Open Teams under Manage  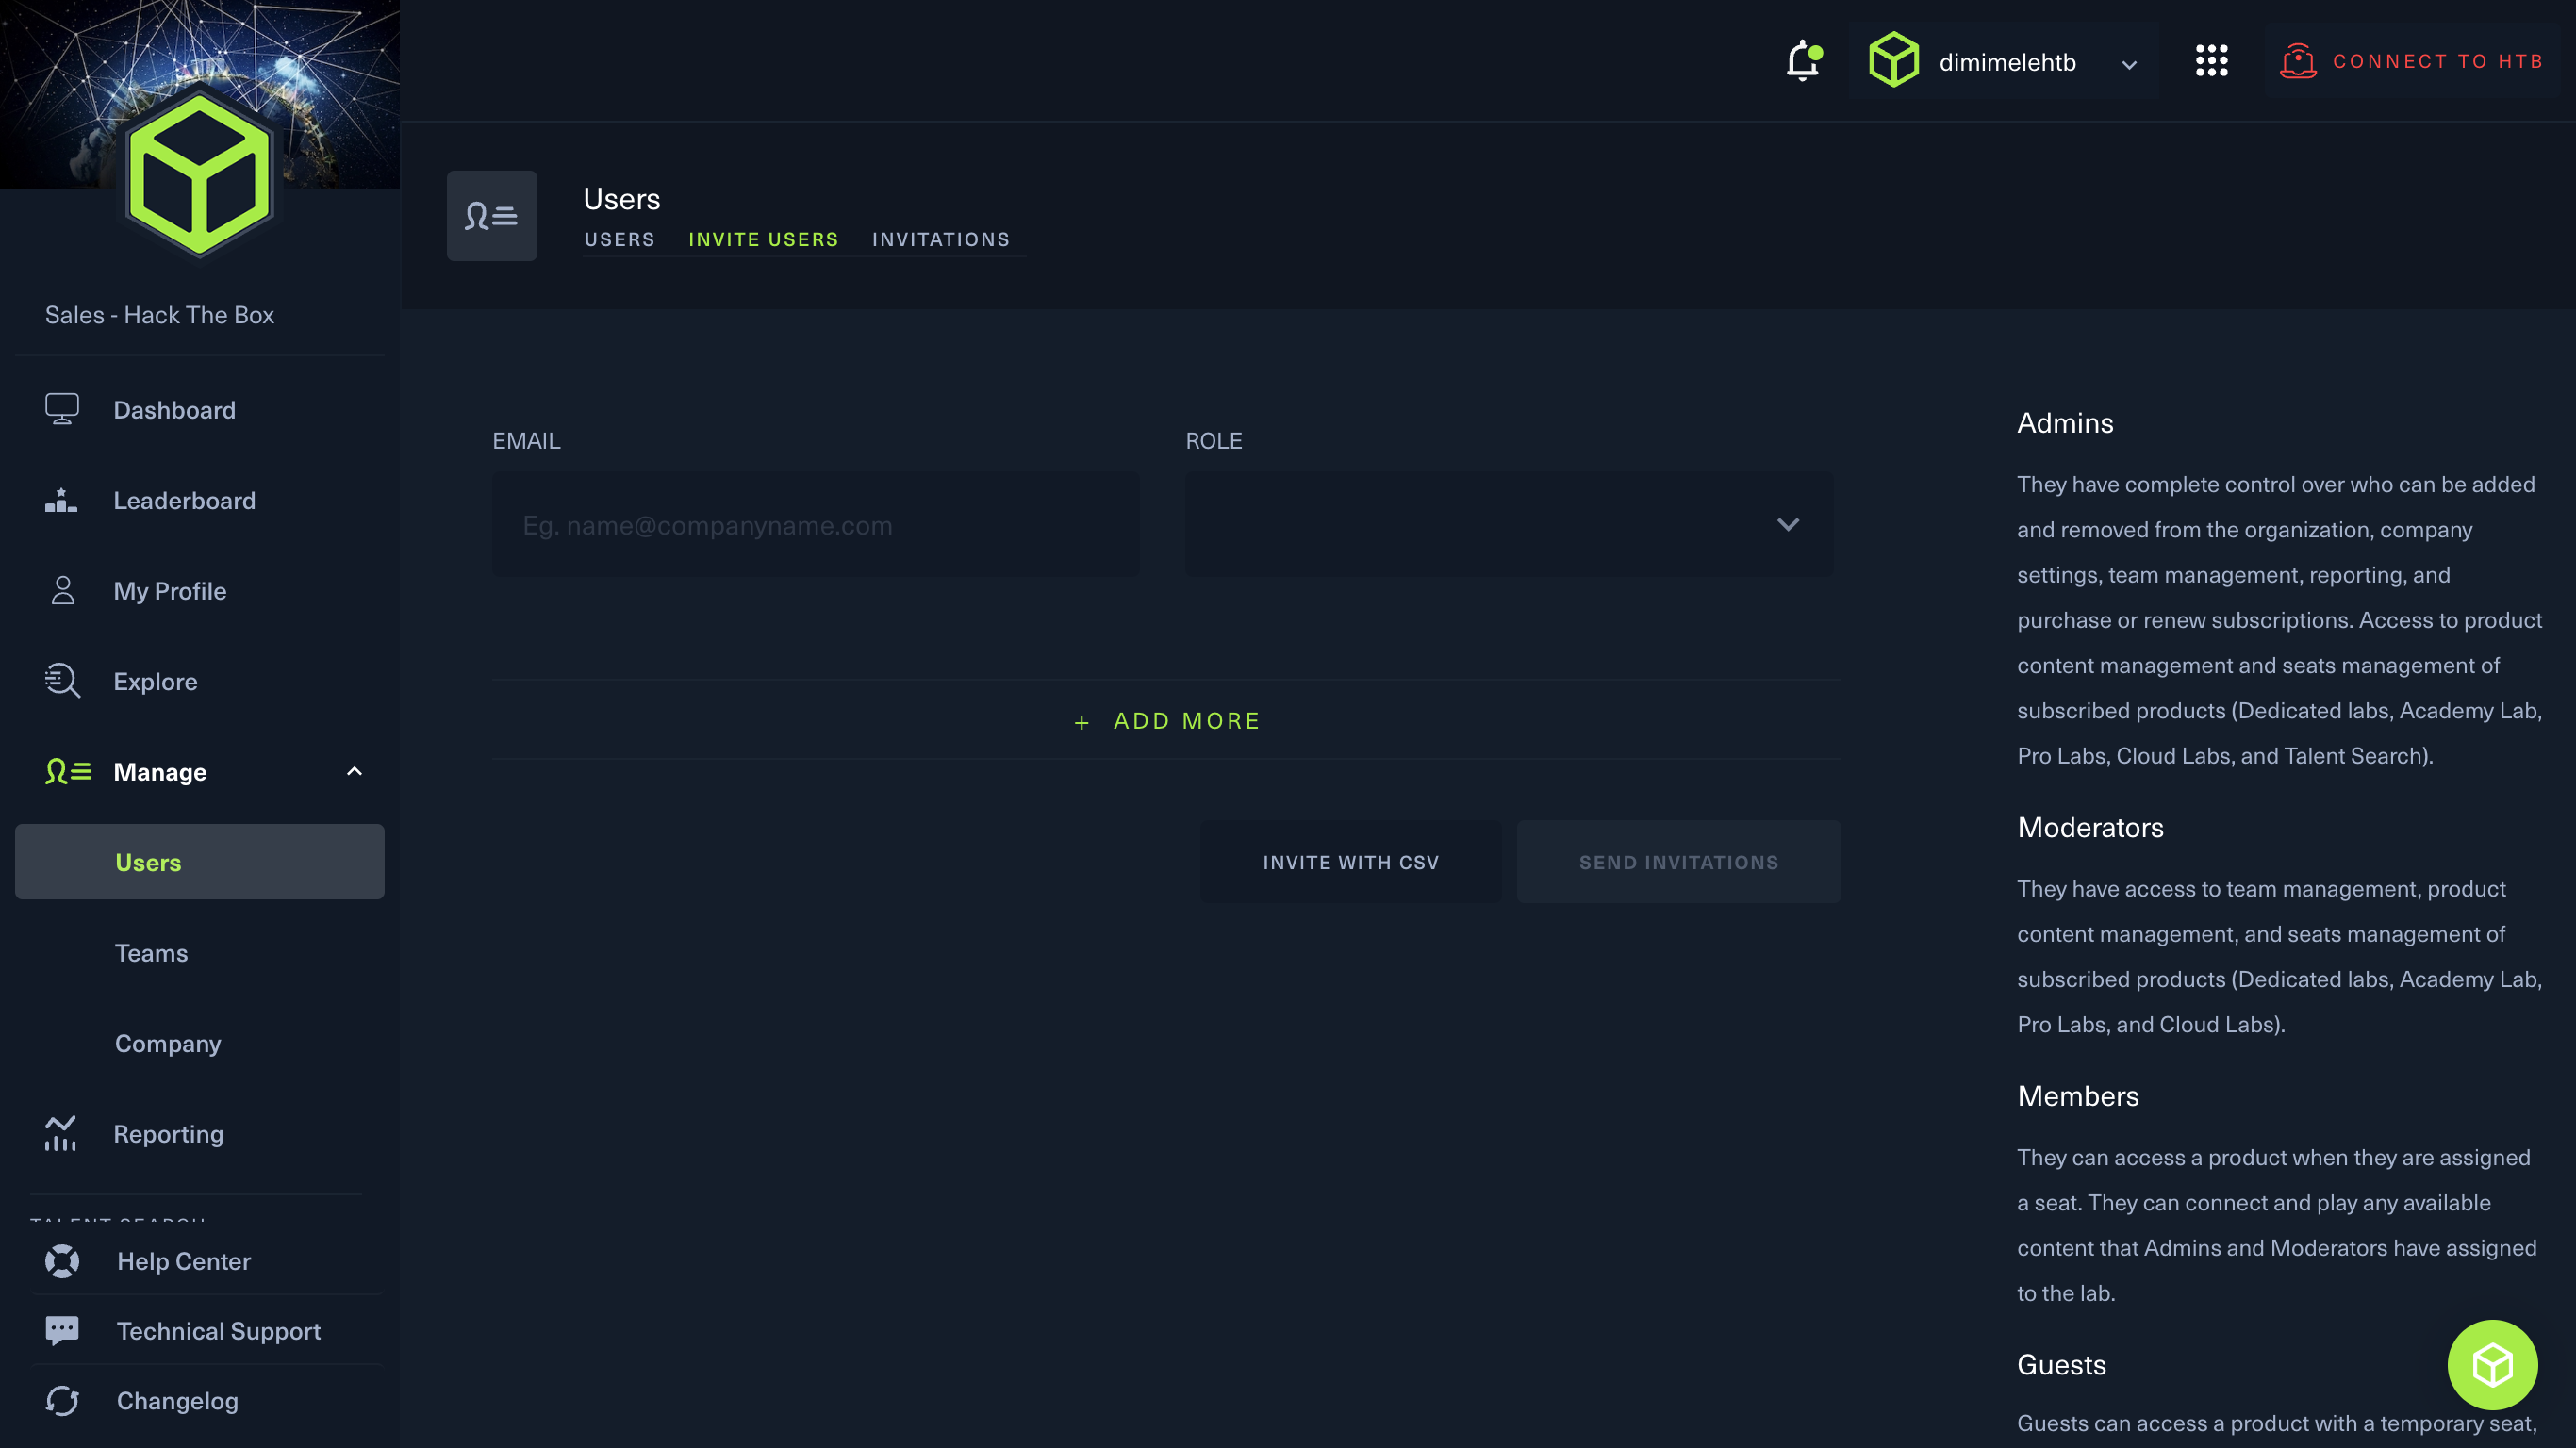click(x=151, y=953)
